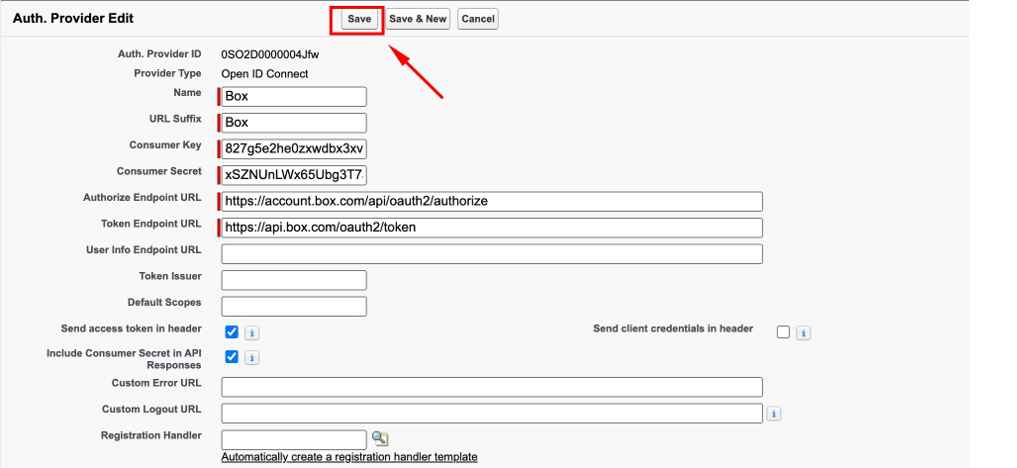
Task: Open info icon beside Custom Logout URL
Action: (x=773, y=414)
